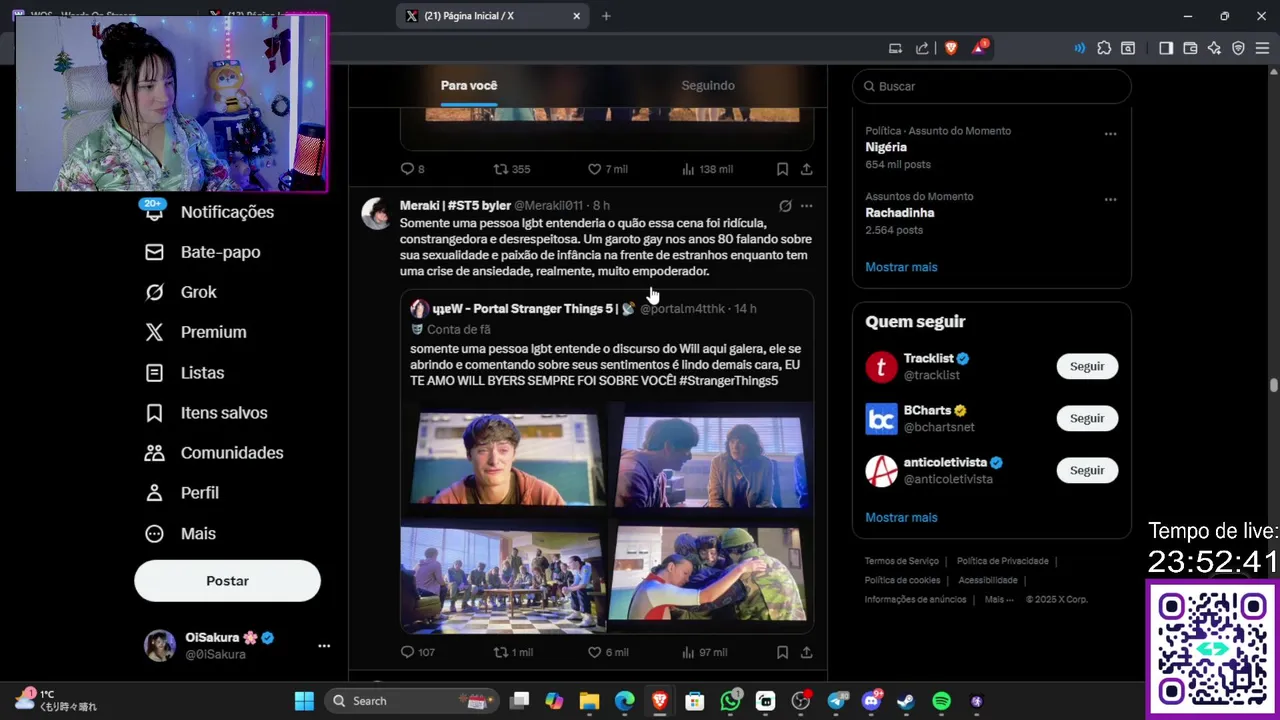Open a new browser tab
This screenshot has height=720, width=1280.
[606, 16]
